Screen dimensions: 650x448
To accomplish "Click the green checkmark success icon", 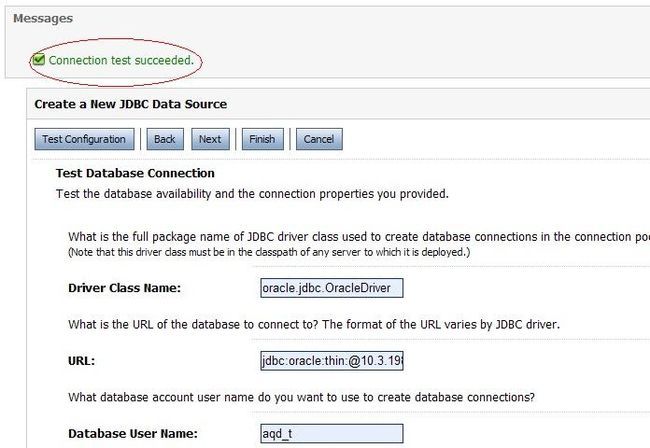I will (39, 60).
